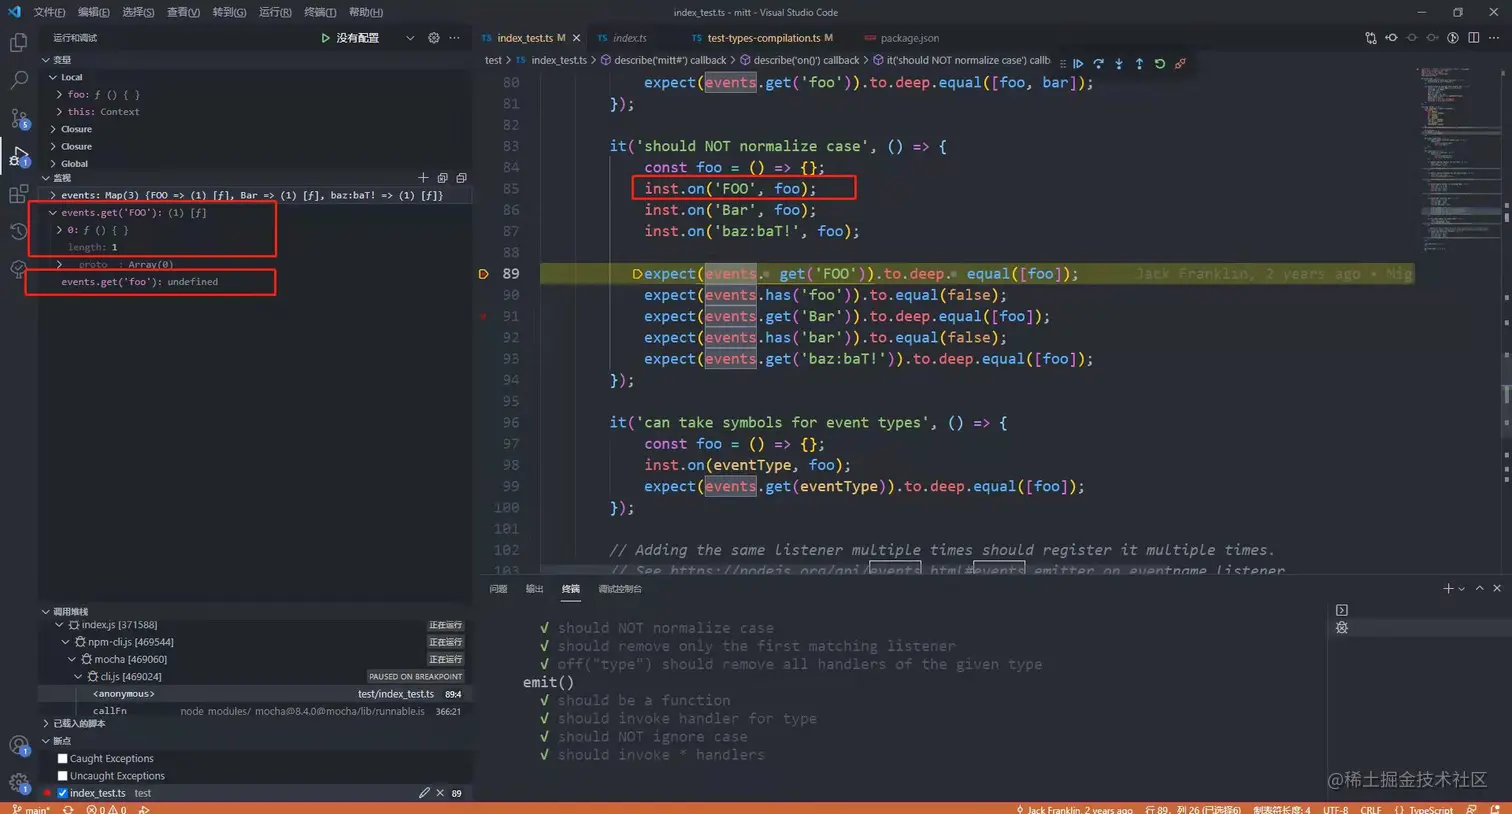Start debugging with the green play icon
The image size is (1512, 814).
pyautogui.click(x=325, y=38)
